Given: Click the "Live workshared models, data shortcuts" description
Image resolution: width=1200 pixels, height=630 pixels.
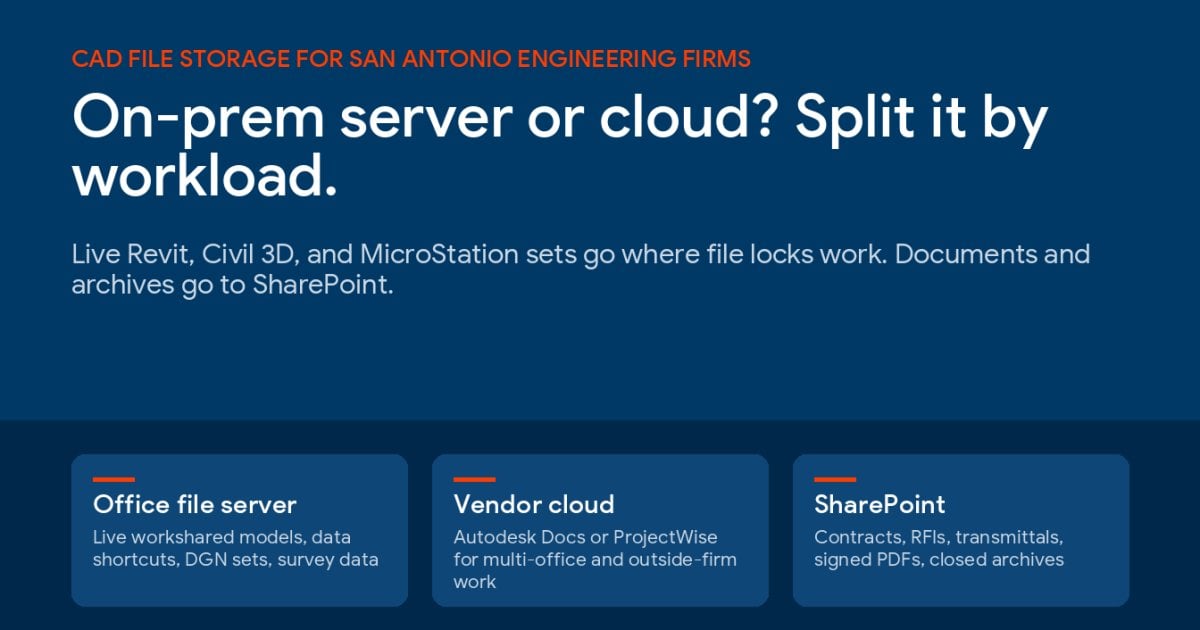Looking at the screenshot, I should tap(236, 548).
